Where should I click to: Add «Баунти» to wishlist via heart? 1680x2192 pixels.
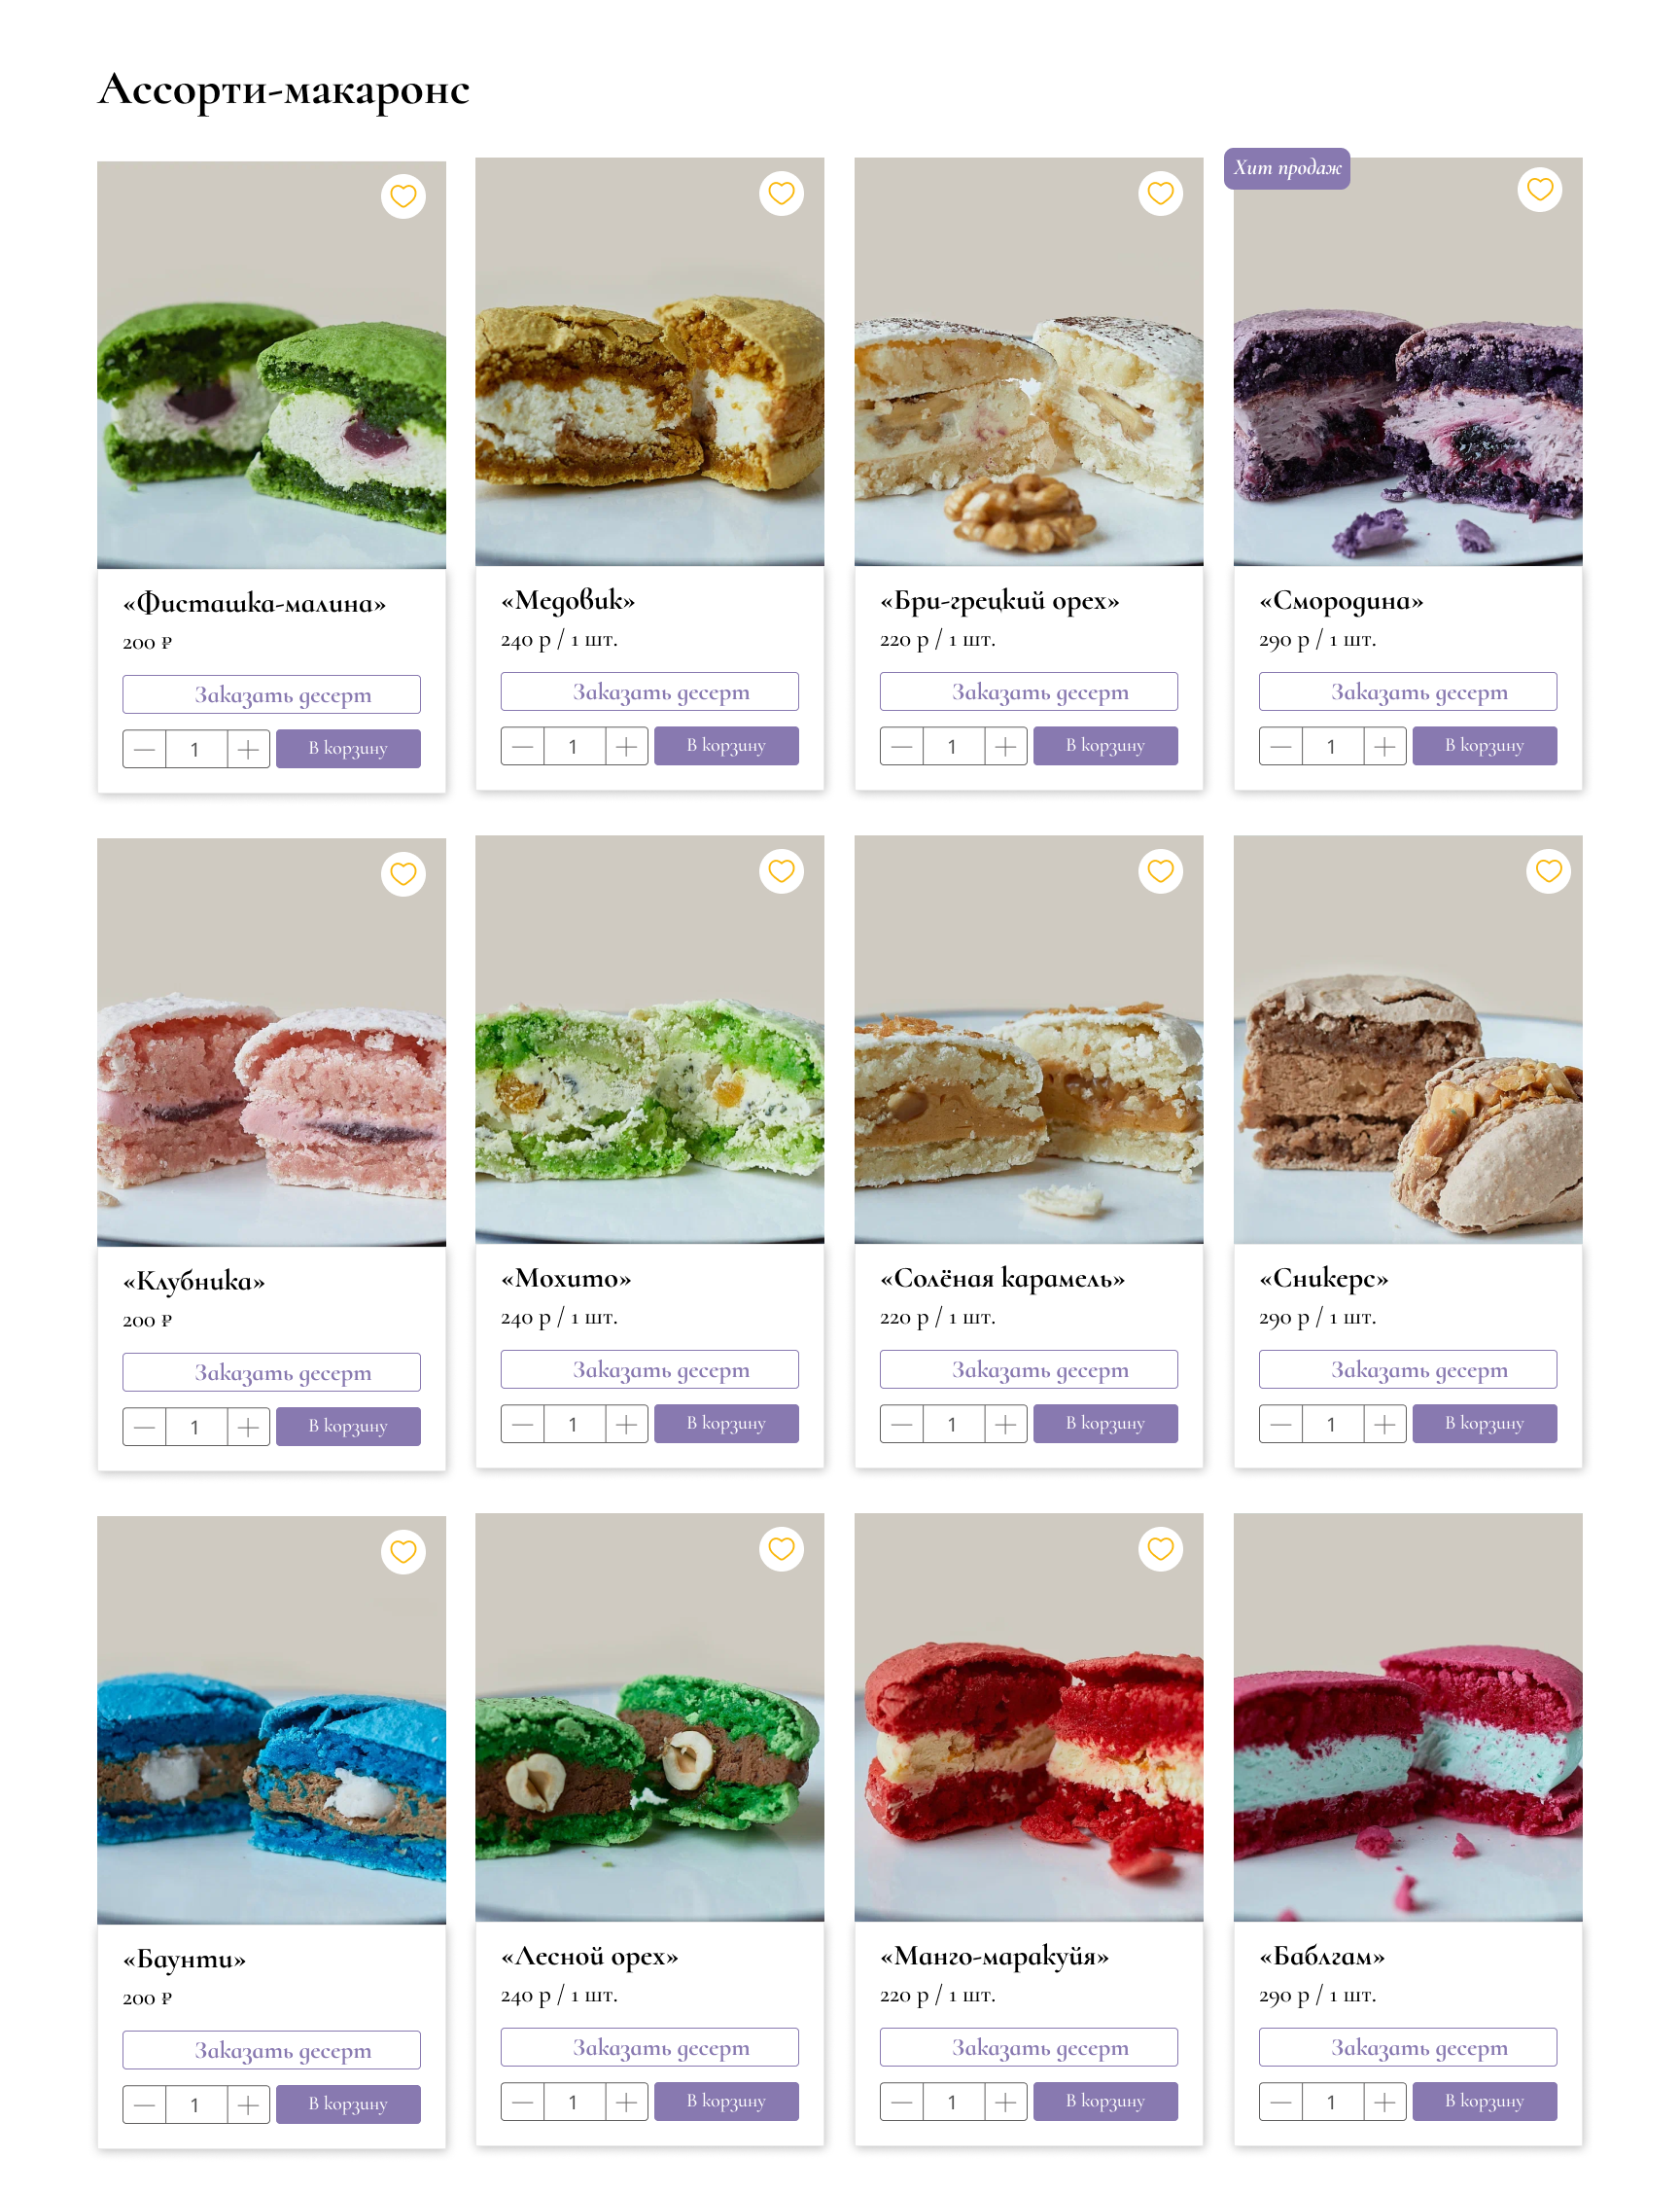[x=403, y=1551]
